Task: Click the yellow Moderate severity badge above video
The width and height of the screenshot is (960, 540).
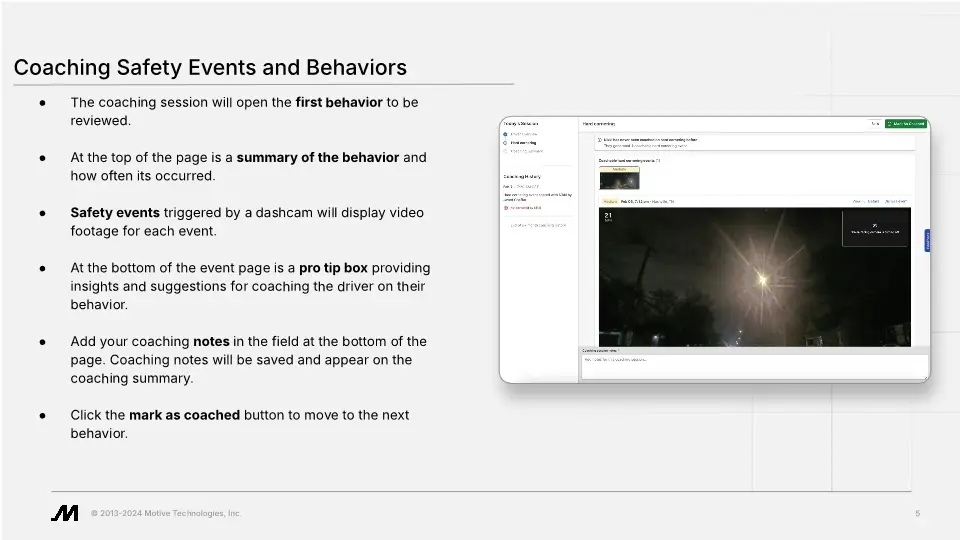Action: (x=609, y=201)
